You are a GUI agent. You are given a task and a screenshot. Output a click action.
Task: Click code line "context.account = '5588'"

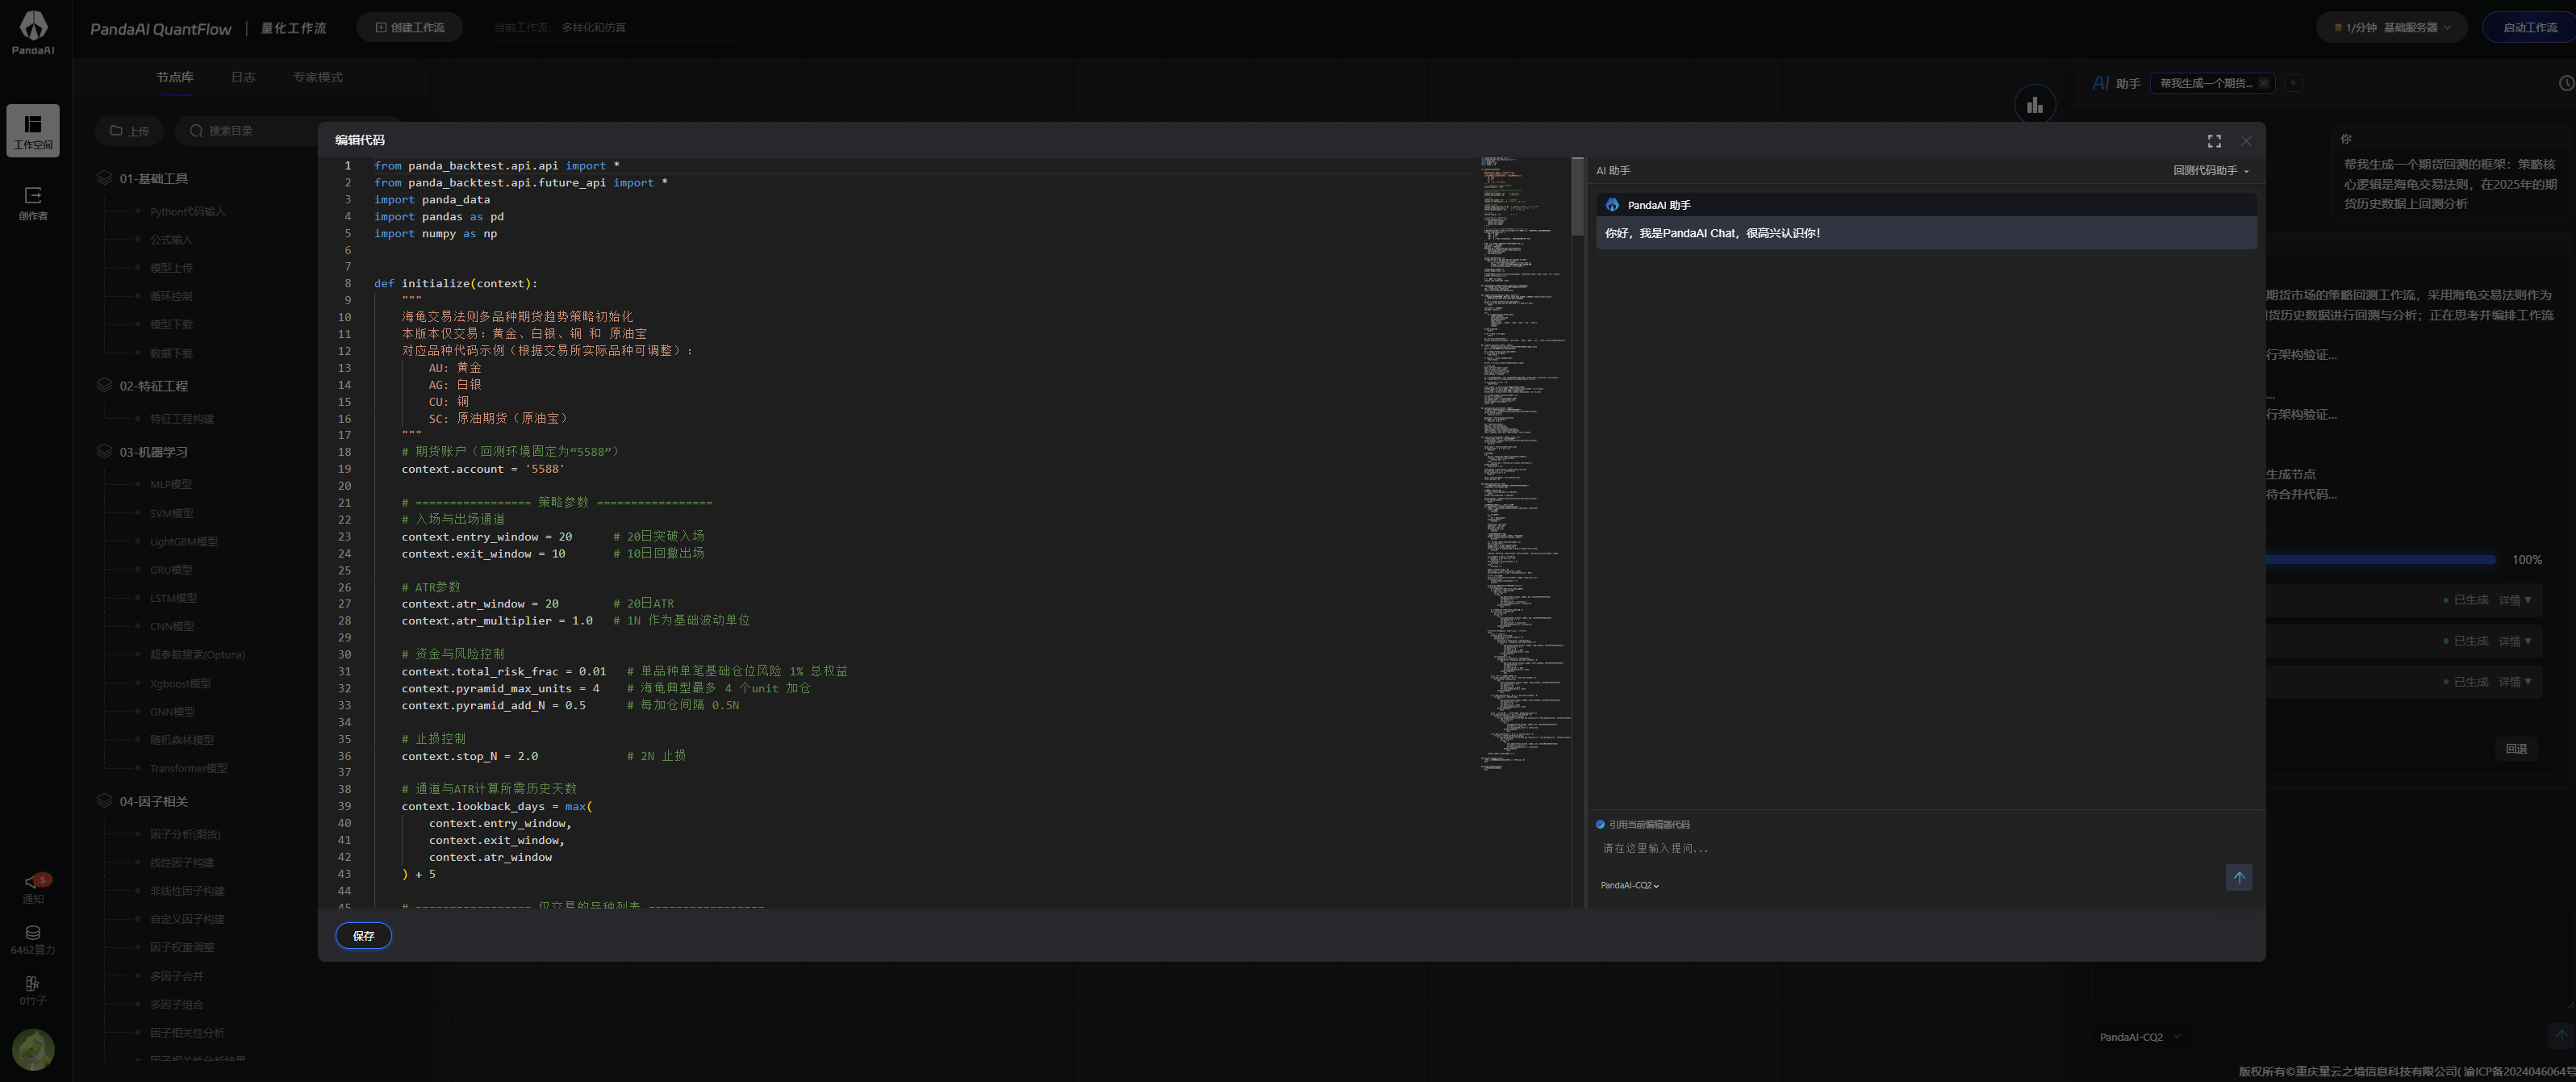pyautogui.click(x=483, y=469)
